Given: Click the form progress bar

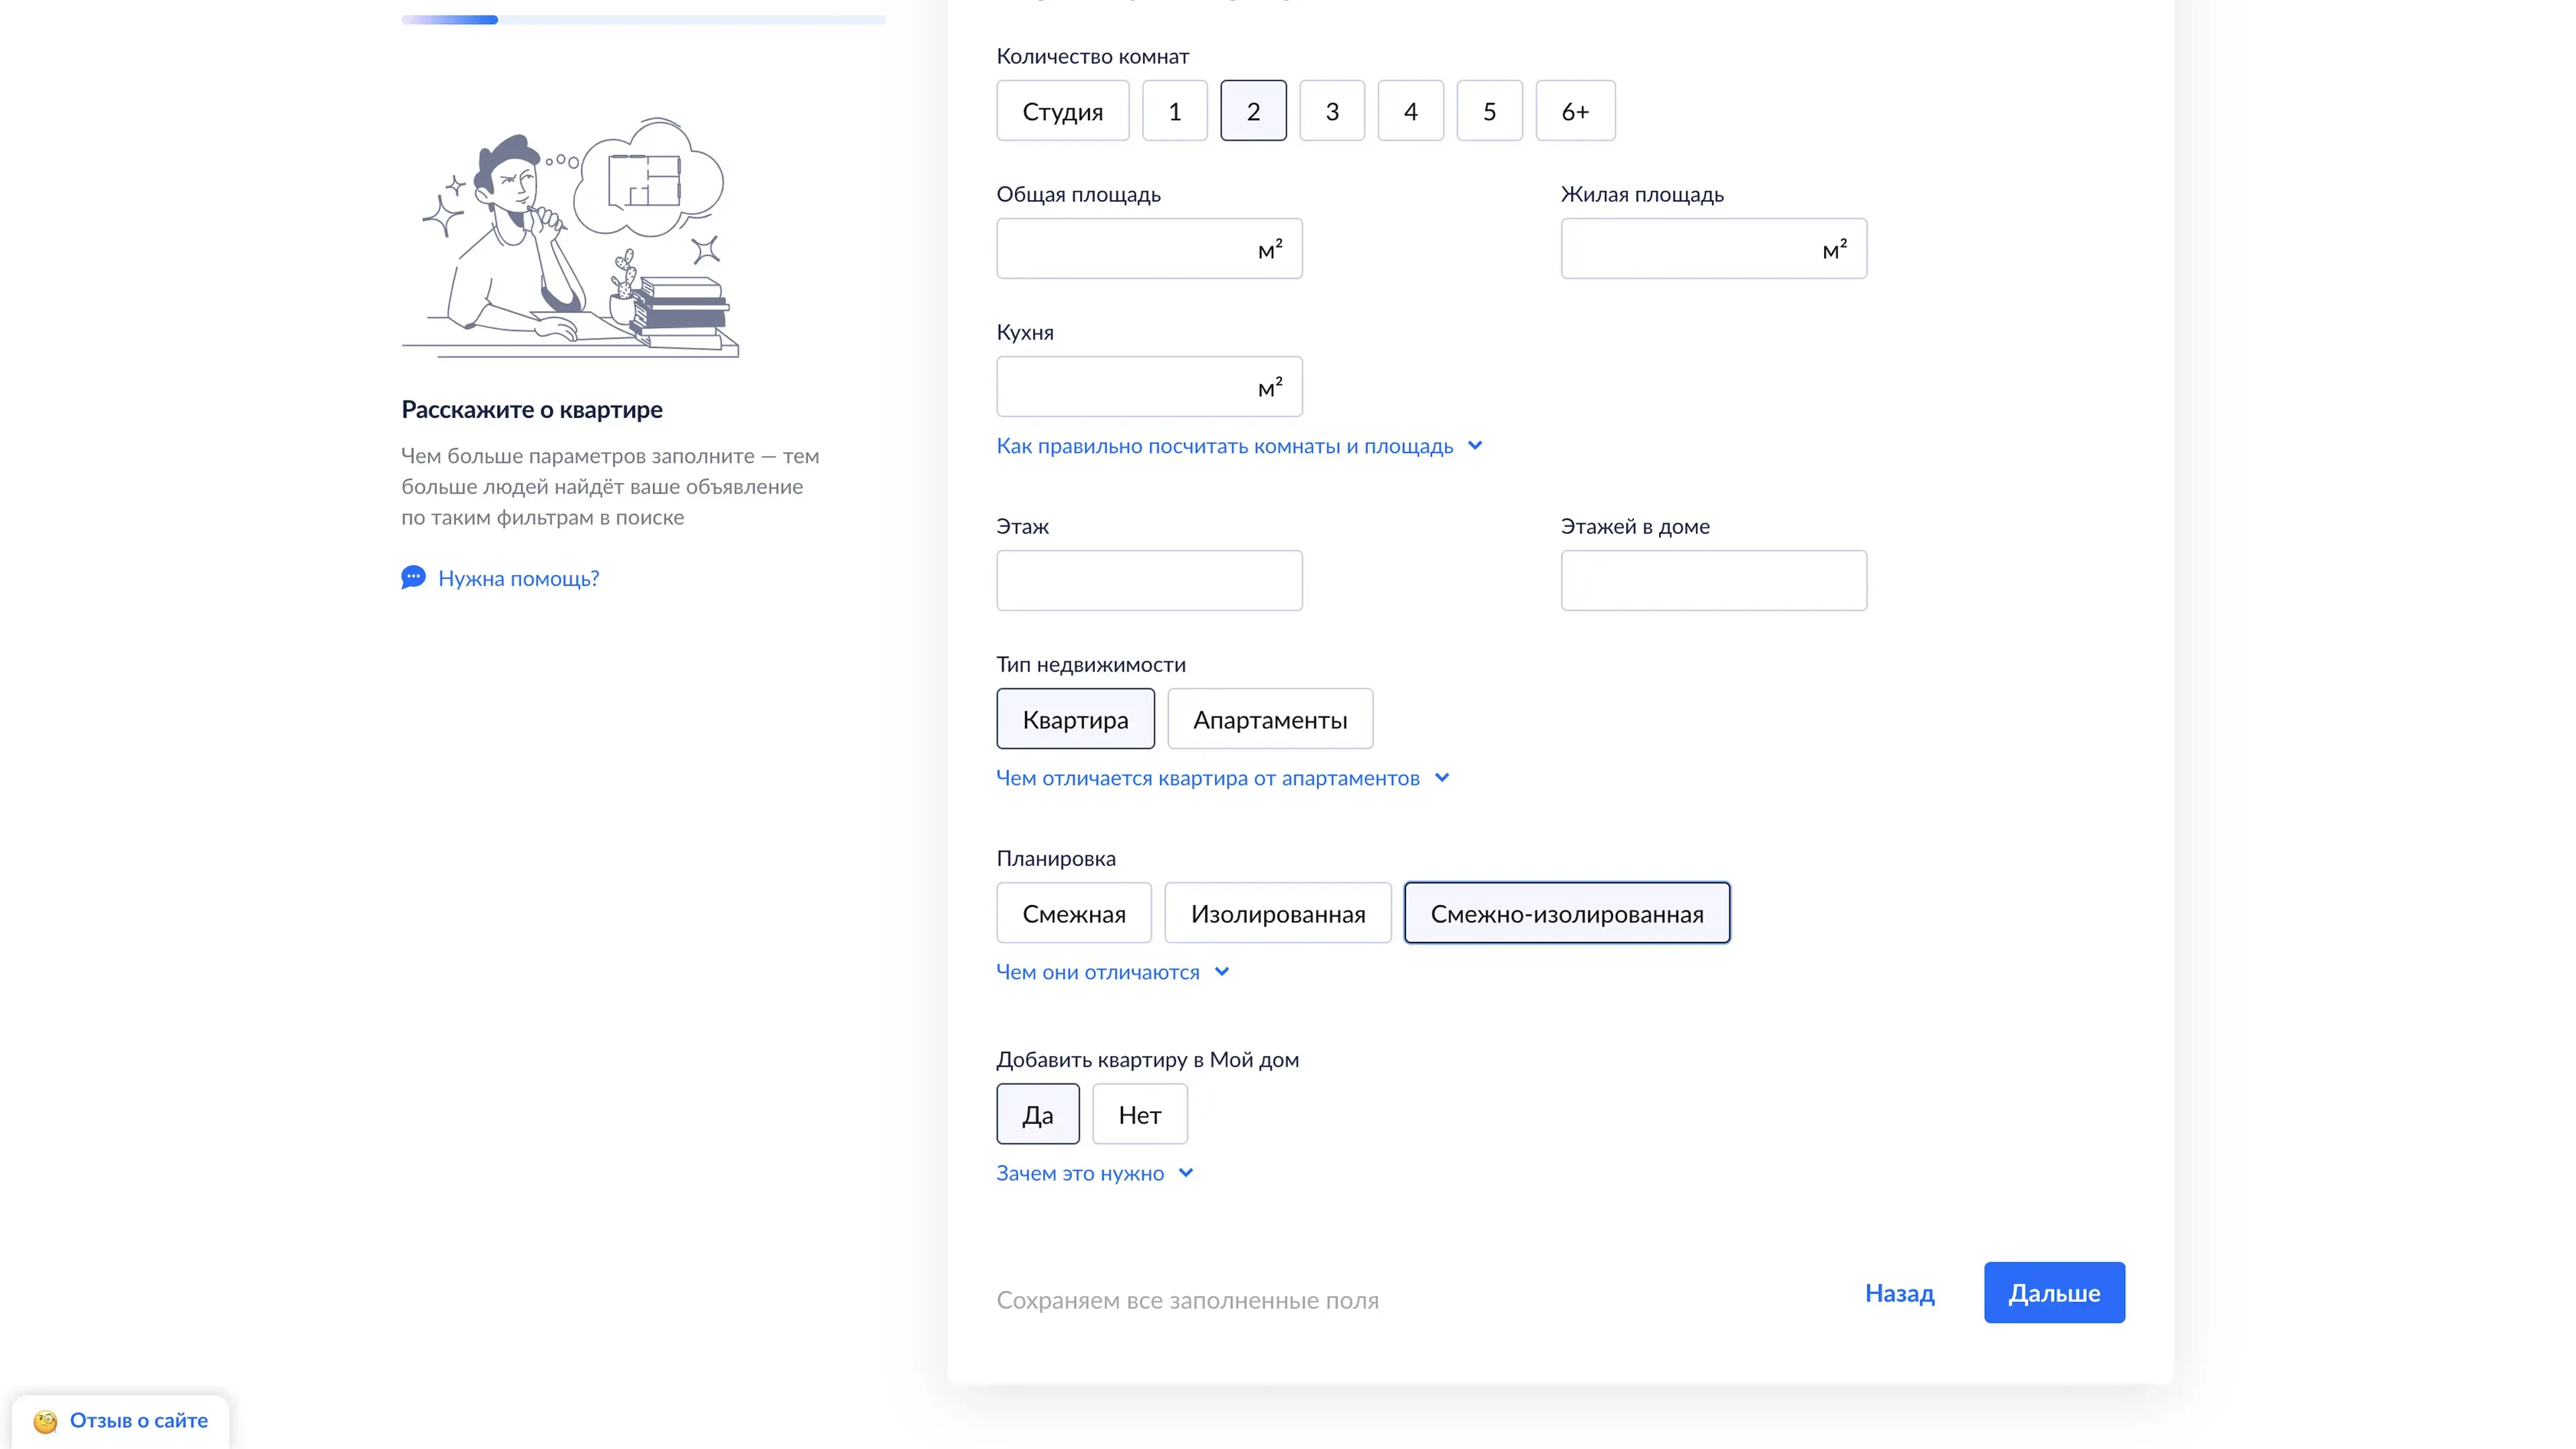Looking at the screenshot, I should (643, 19).
